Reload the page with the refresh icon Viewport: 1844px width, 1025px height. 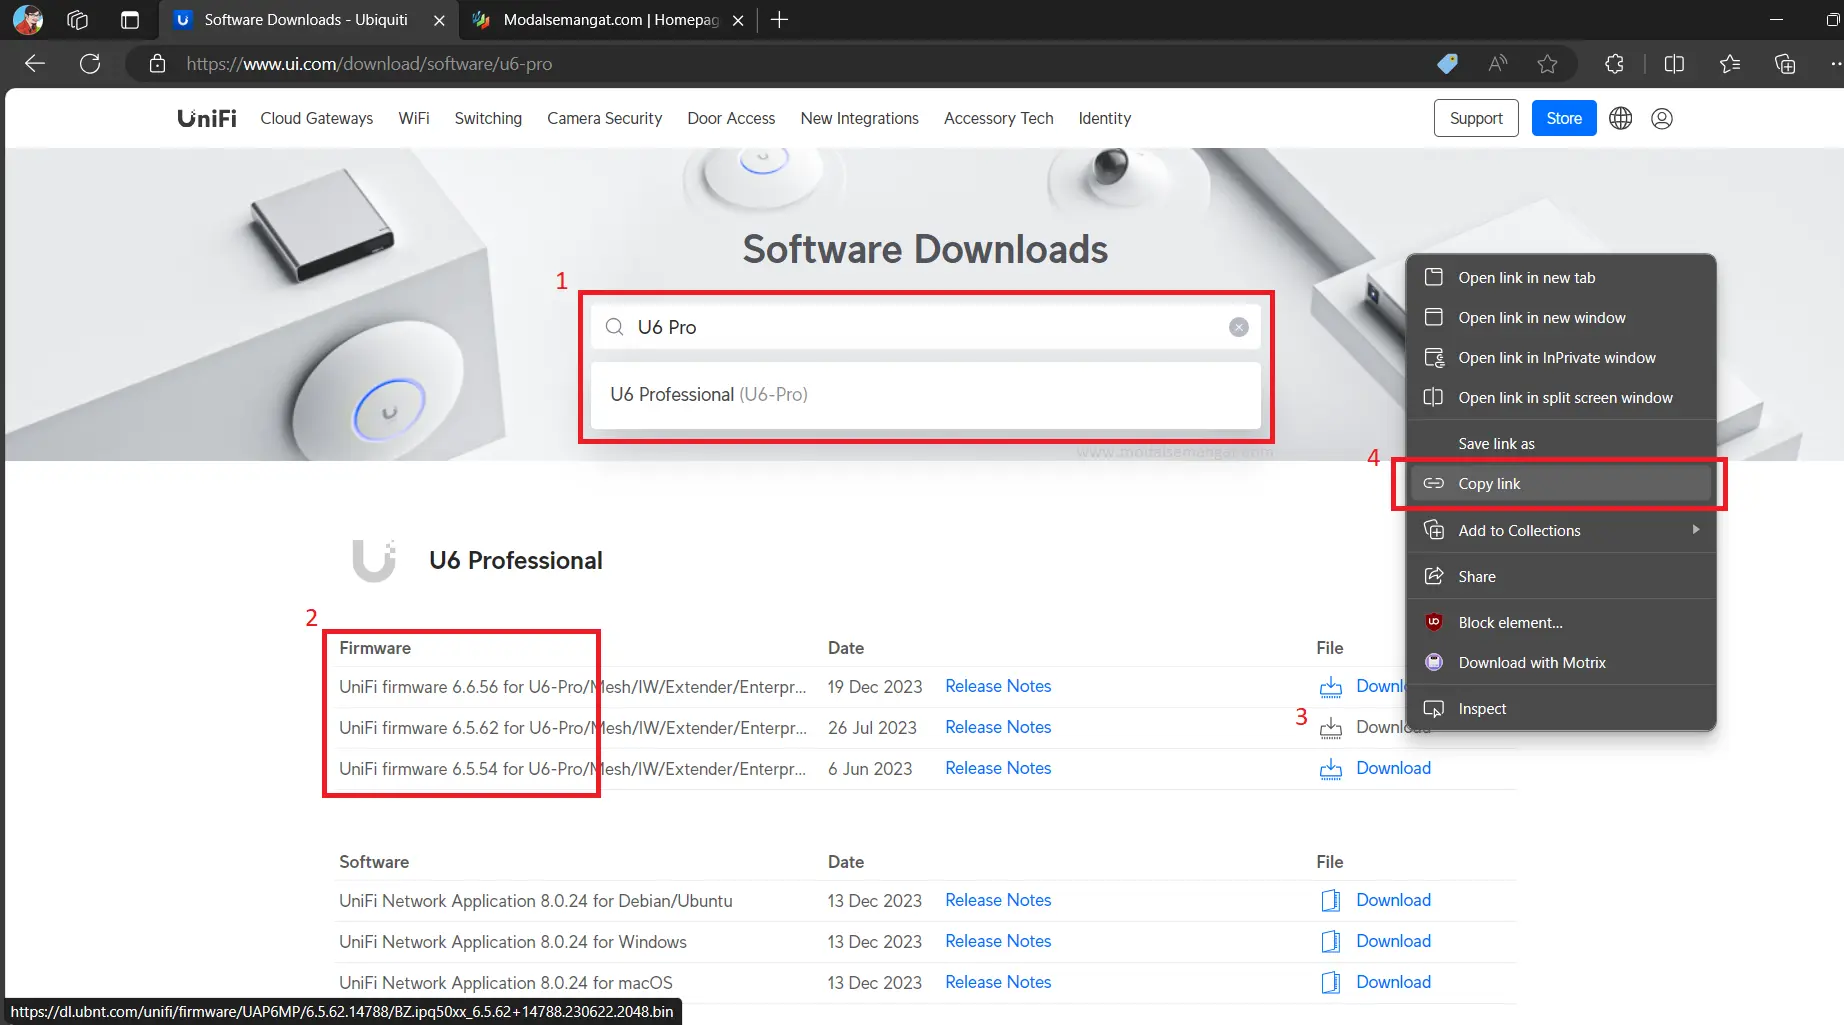tap(90, 64)
